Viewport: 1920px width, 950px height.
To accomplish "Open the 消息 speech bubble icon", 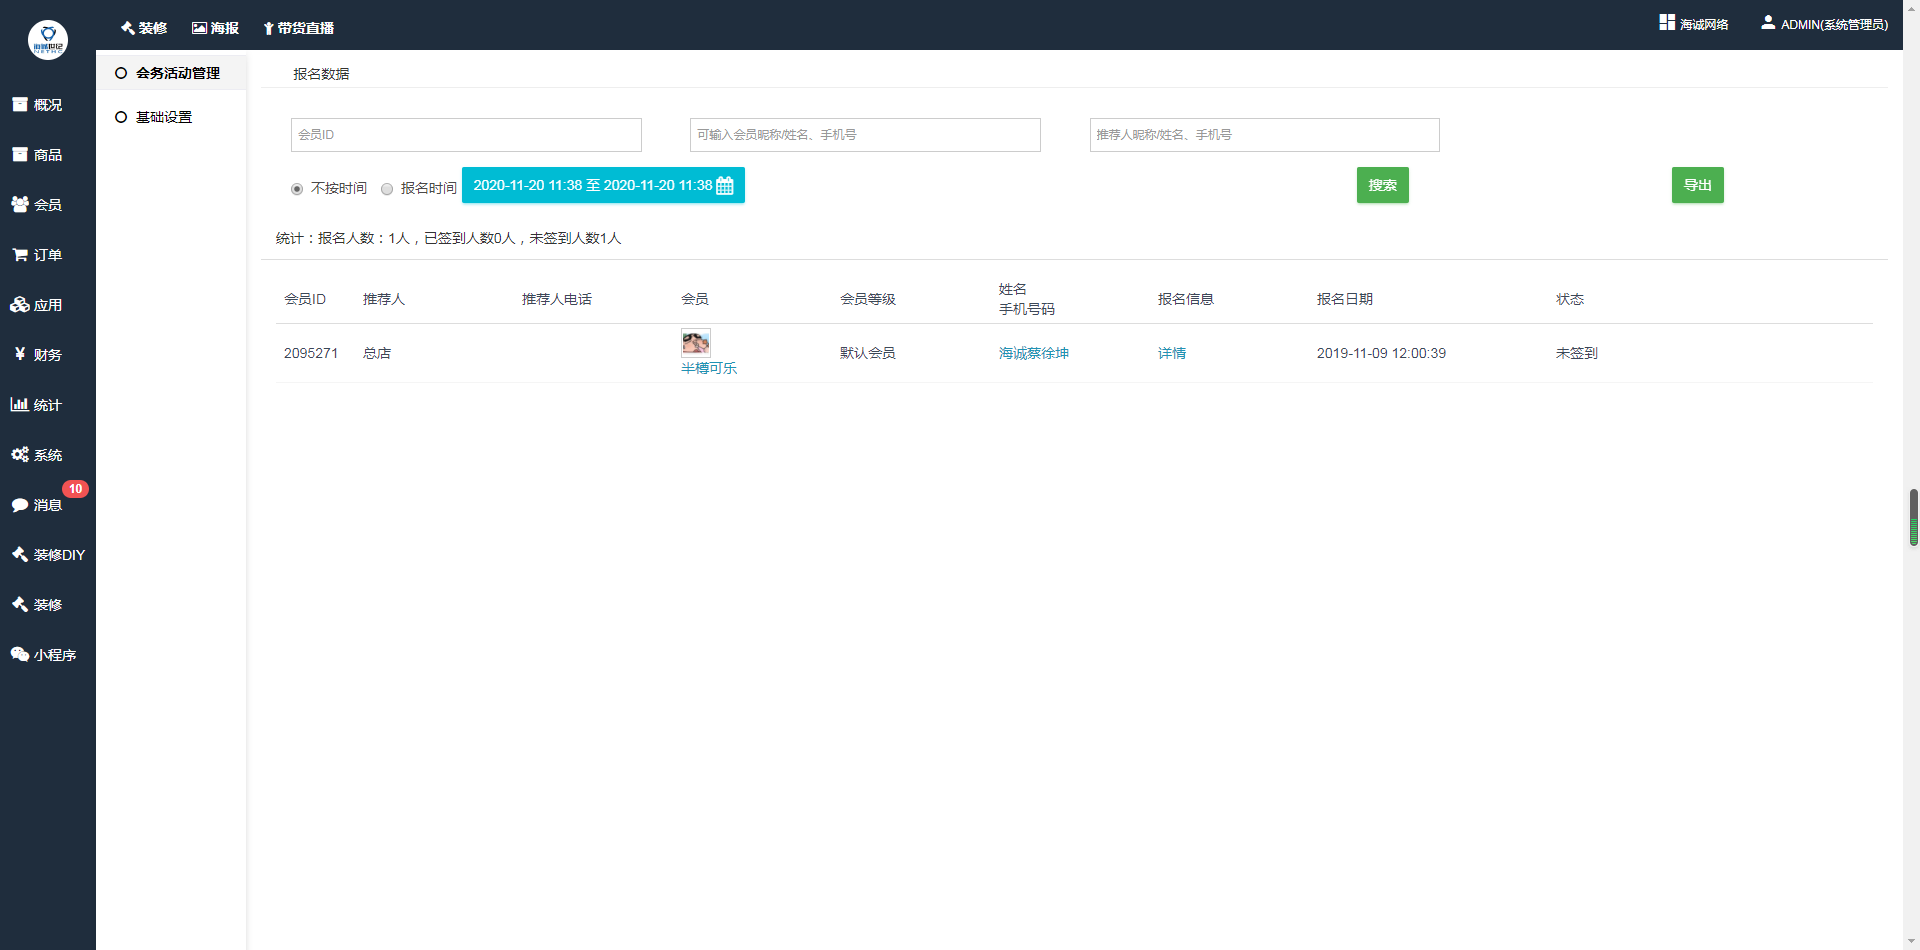I will tap(20, 505).
